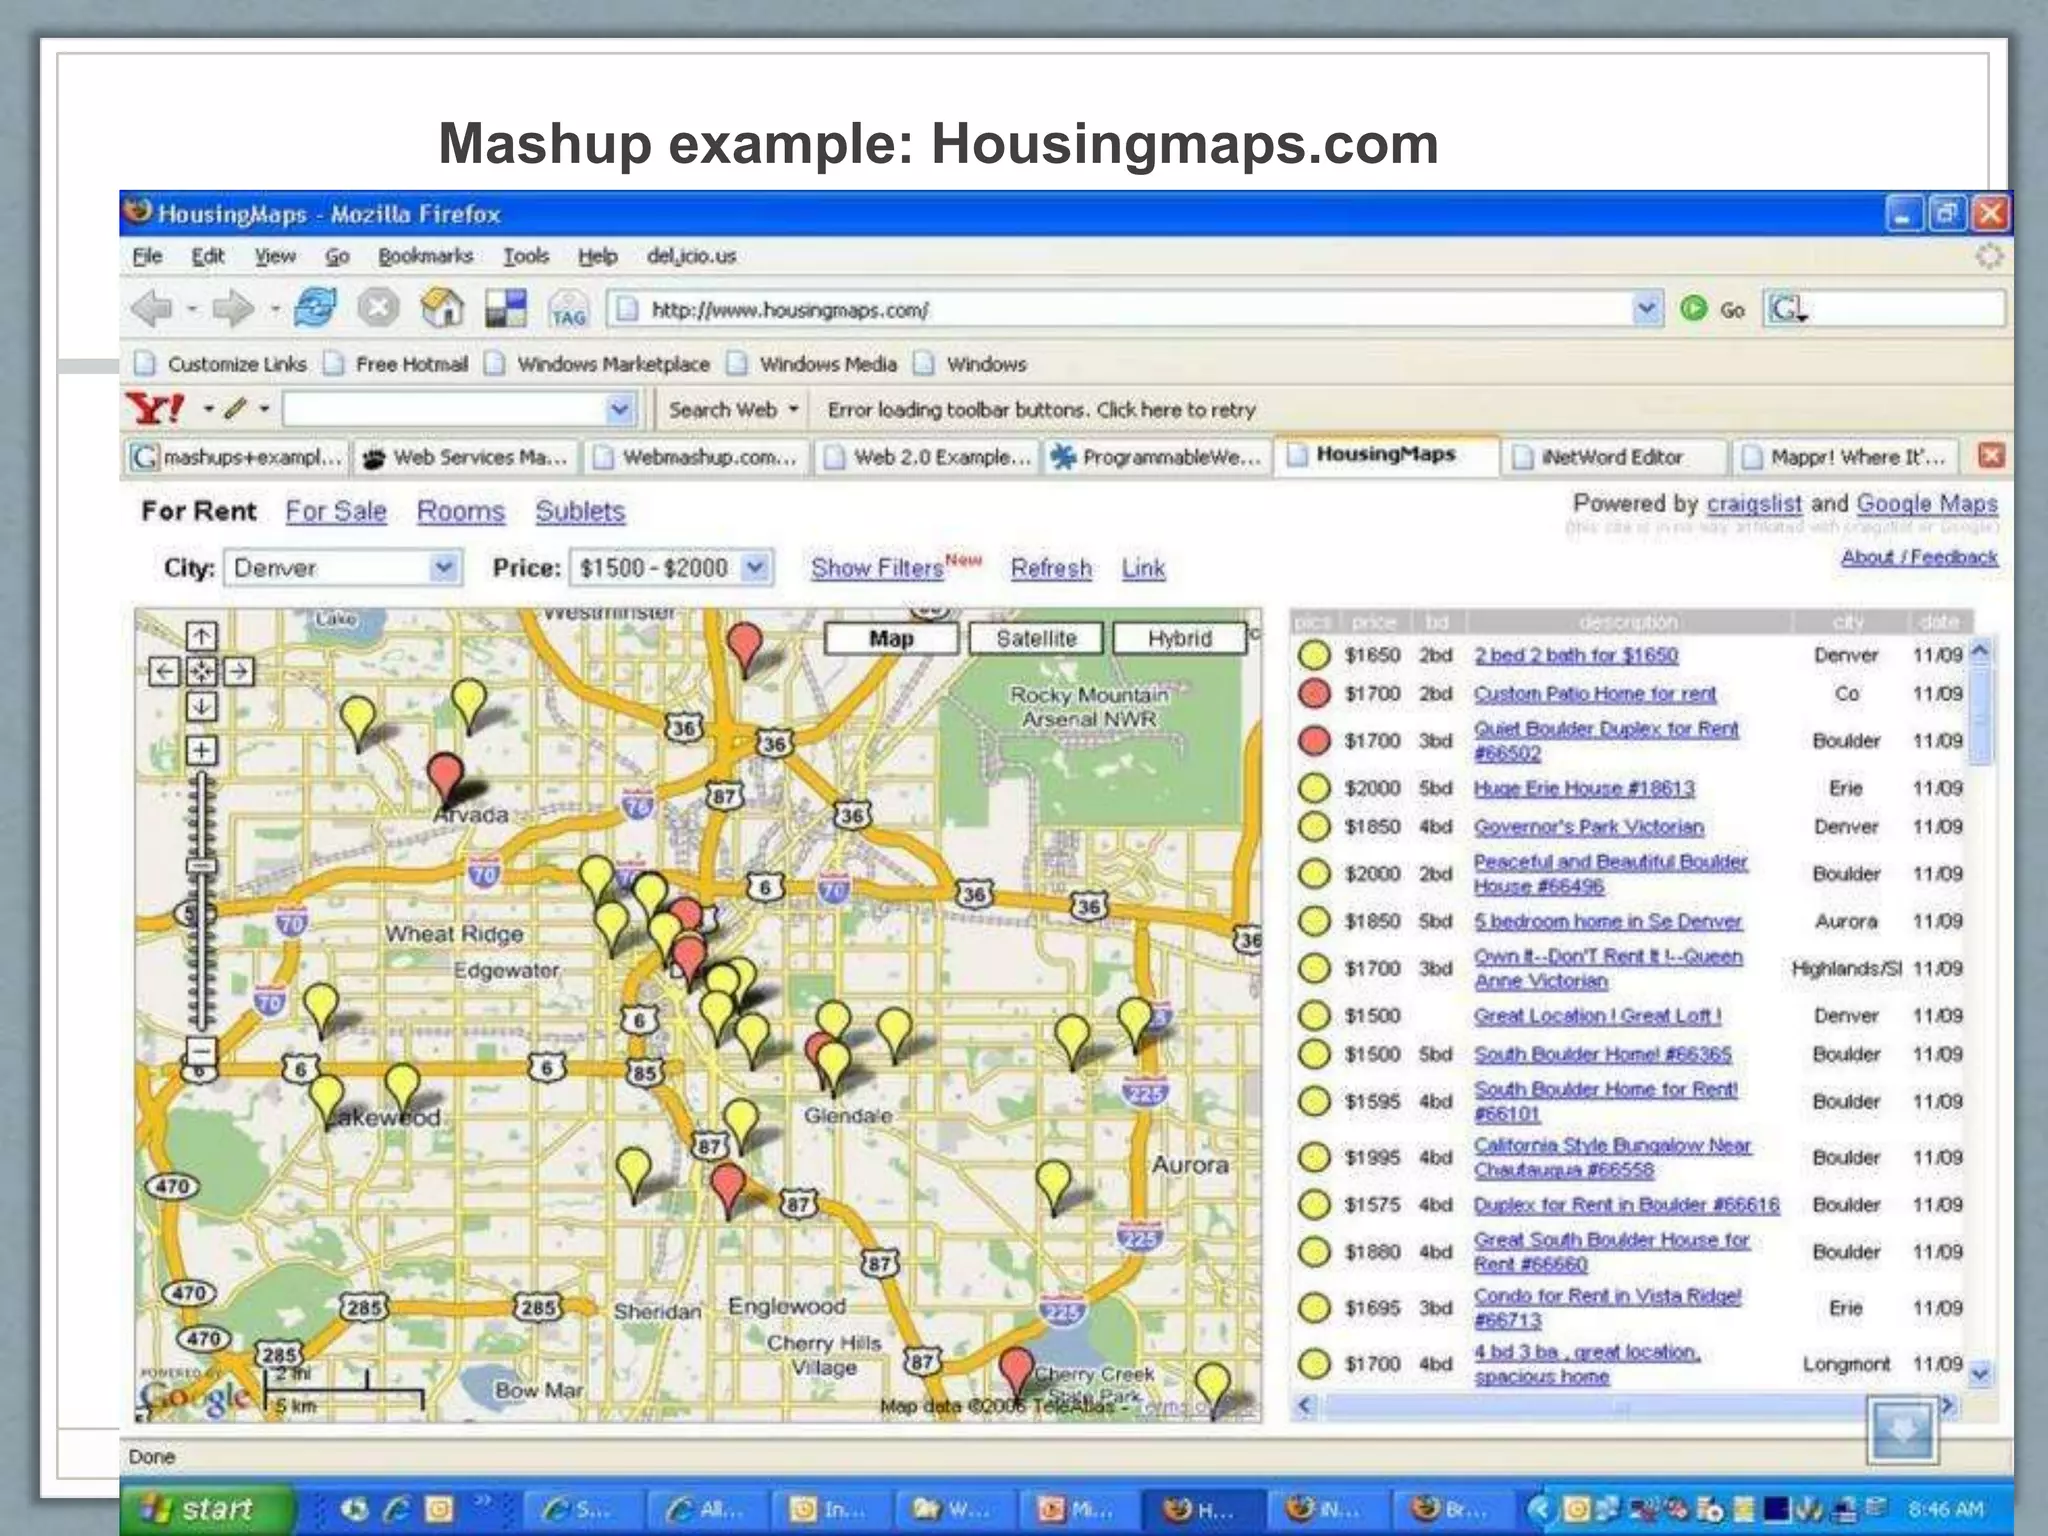Switch map to Satellite view
Viewport: 2048px width, 1536px height.
click(x=1036, y=638)
